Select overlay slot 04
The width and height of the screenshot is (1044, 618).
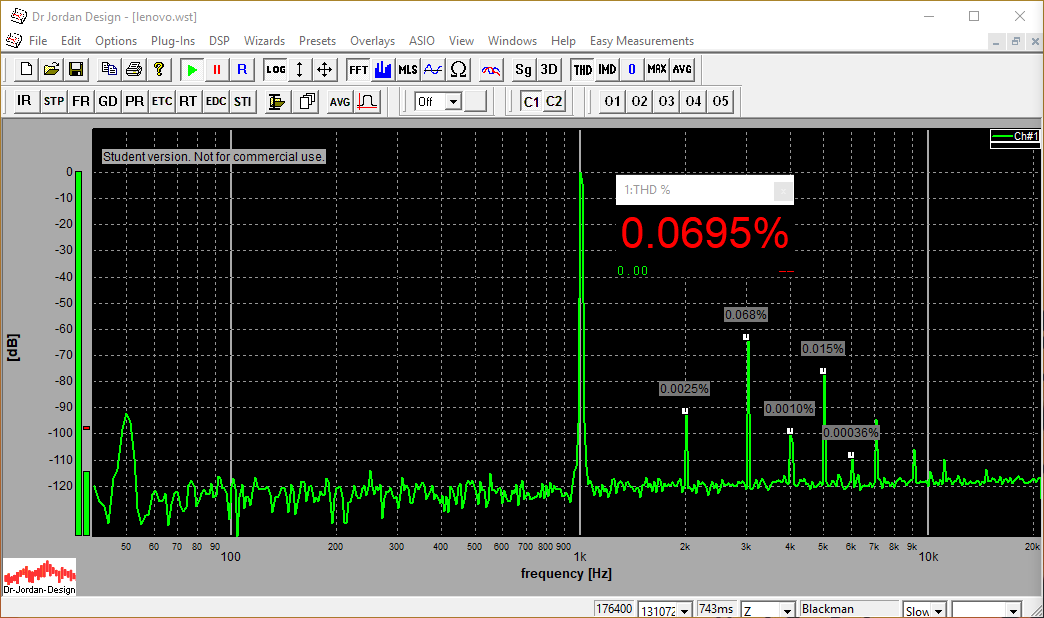pos(693,101)
